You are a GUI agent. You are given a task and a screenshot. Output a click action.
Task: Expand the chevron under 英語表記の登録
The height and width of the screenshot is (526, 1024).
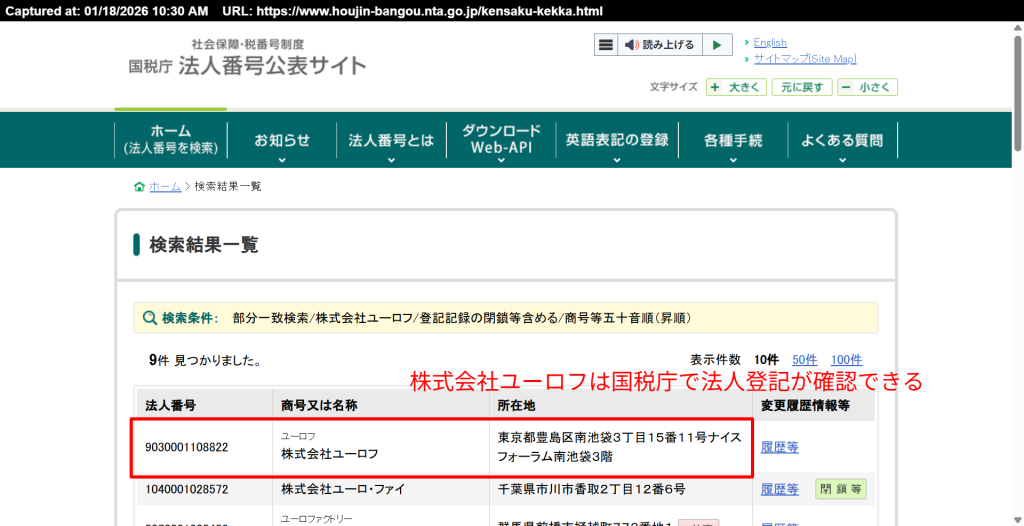pos(617,159)
